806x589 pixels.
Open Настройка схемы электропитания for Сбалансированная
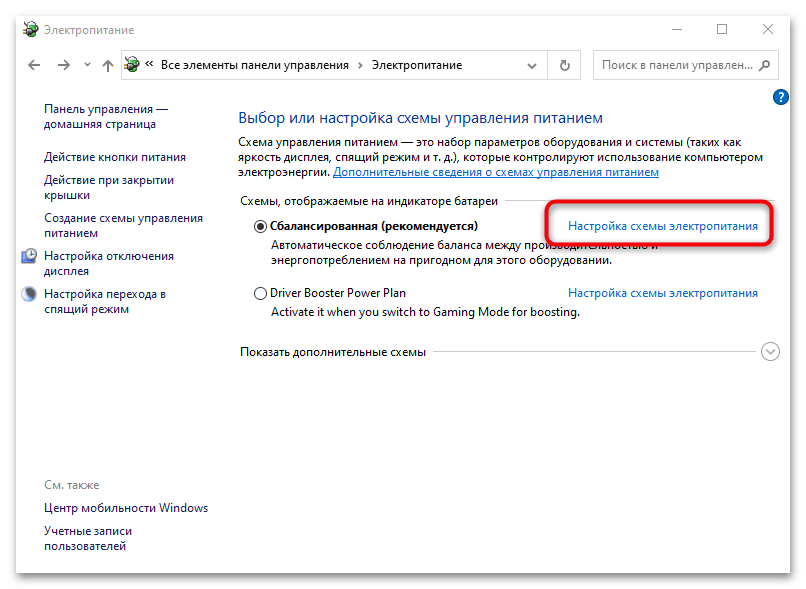pos(662,226)
